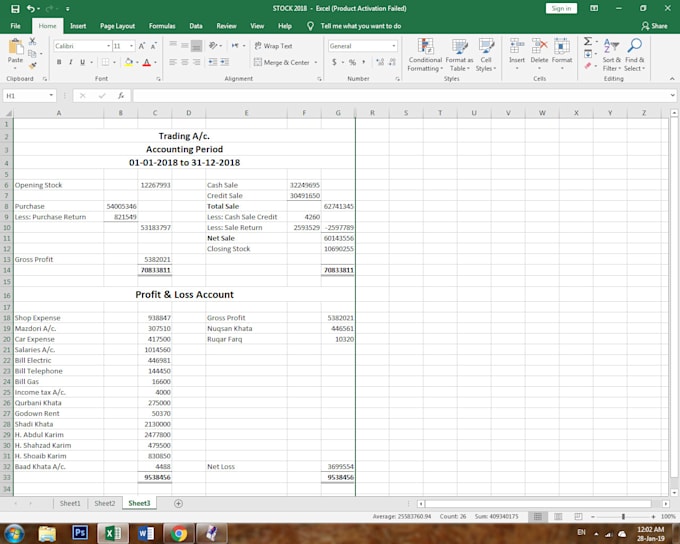Click the Find & Select icon
The image size is (680, 544).
635,54
